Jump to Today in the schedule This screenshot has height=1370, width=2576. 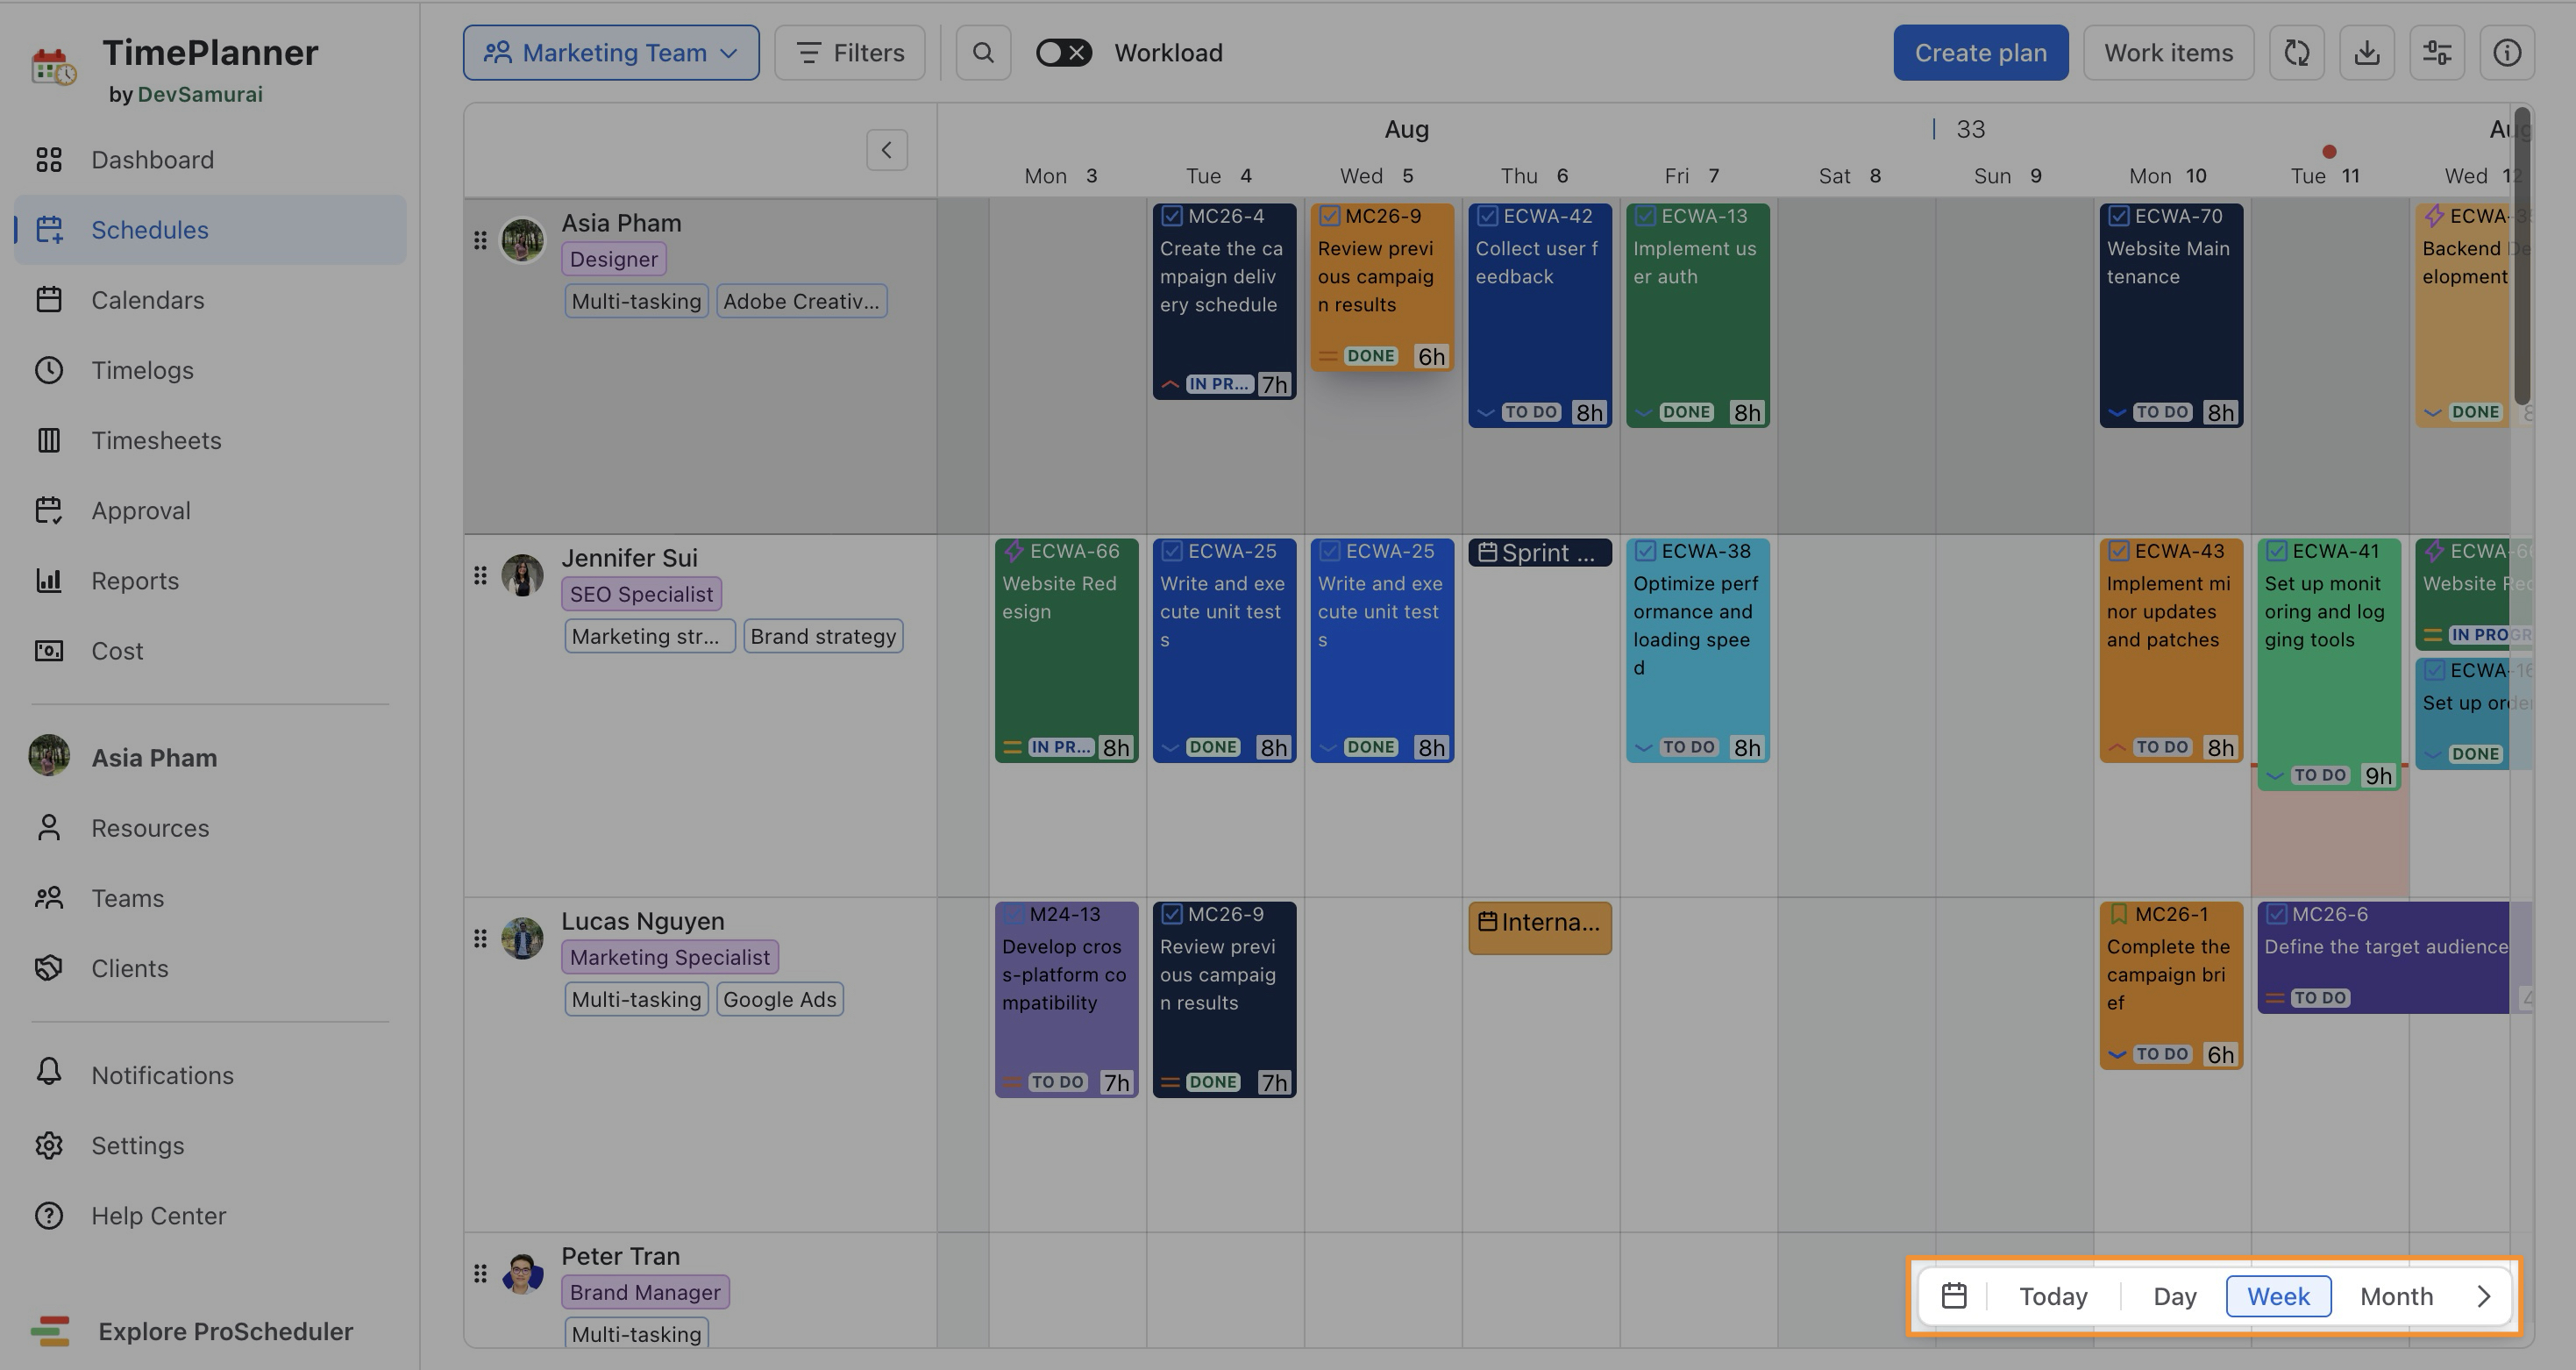point(2054,1296)
